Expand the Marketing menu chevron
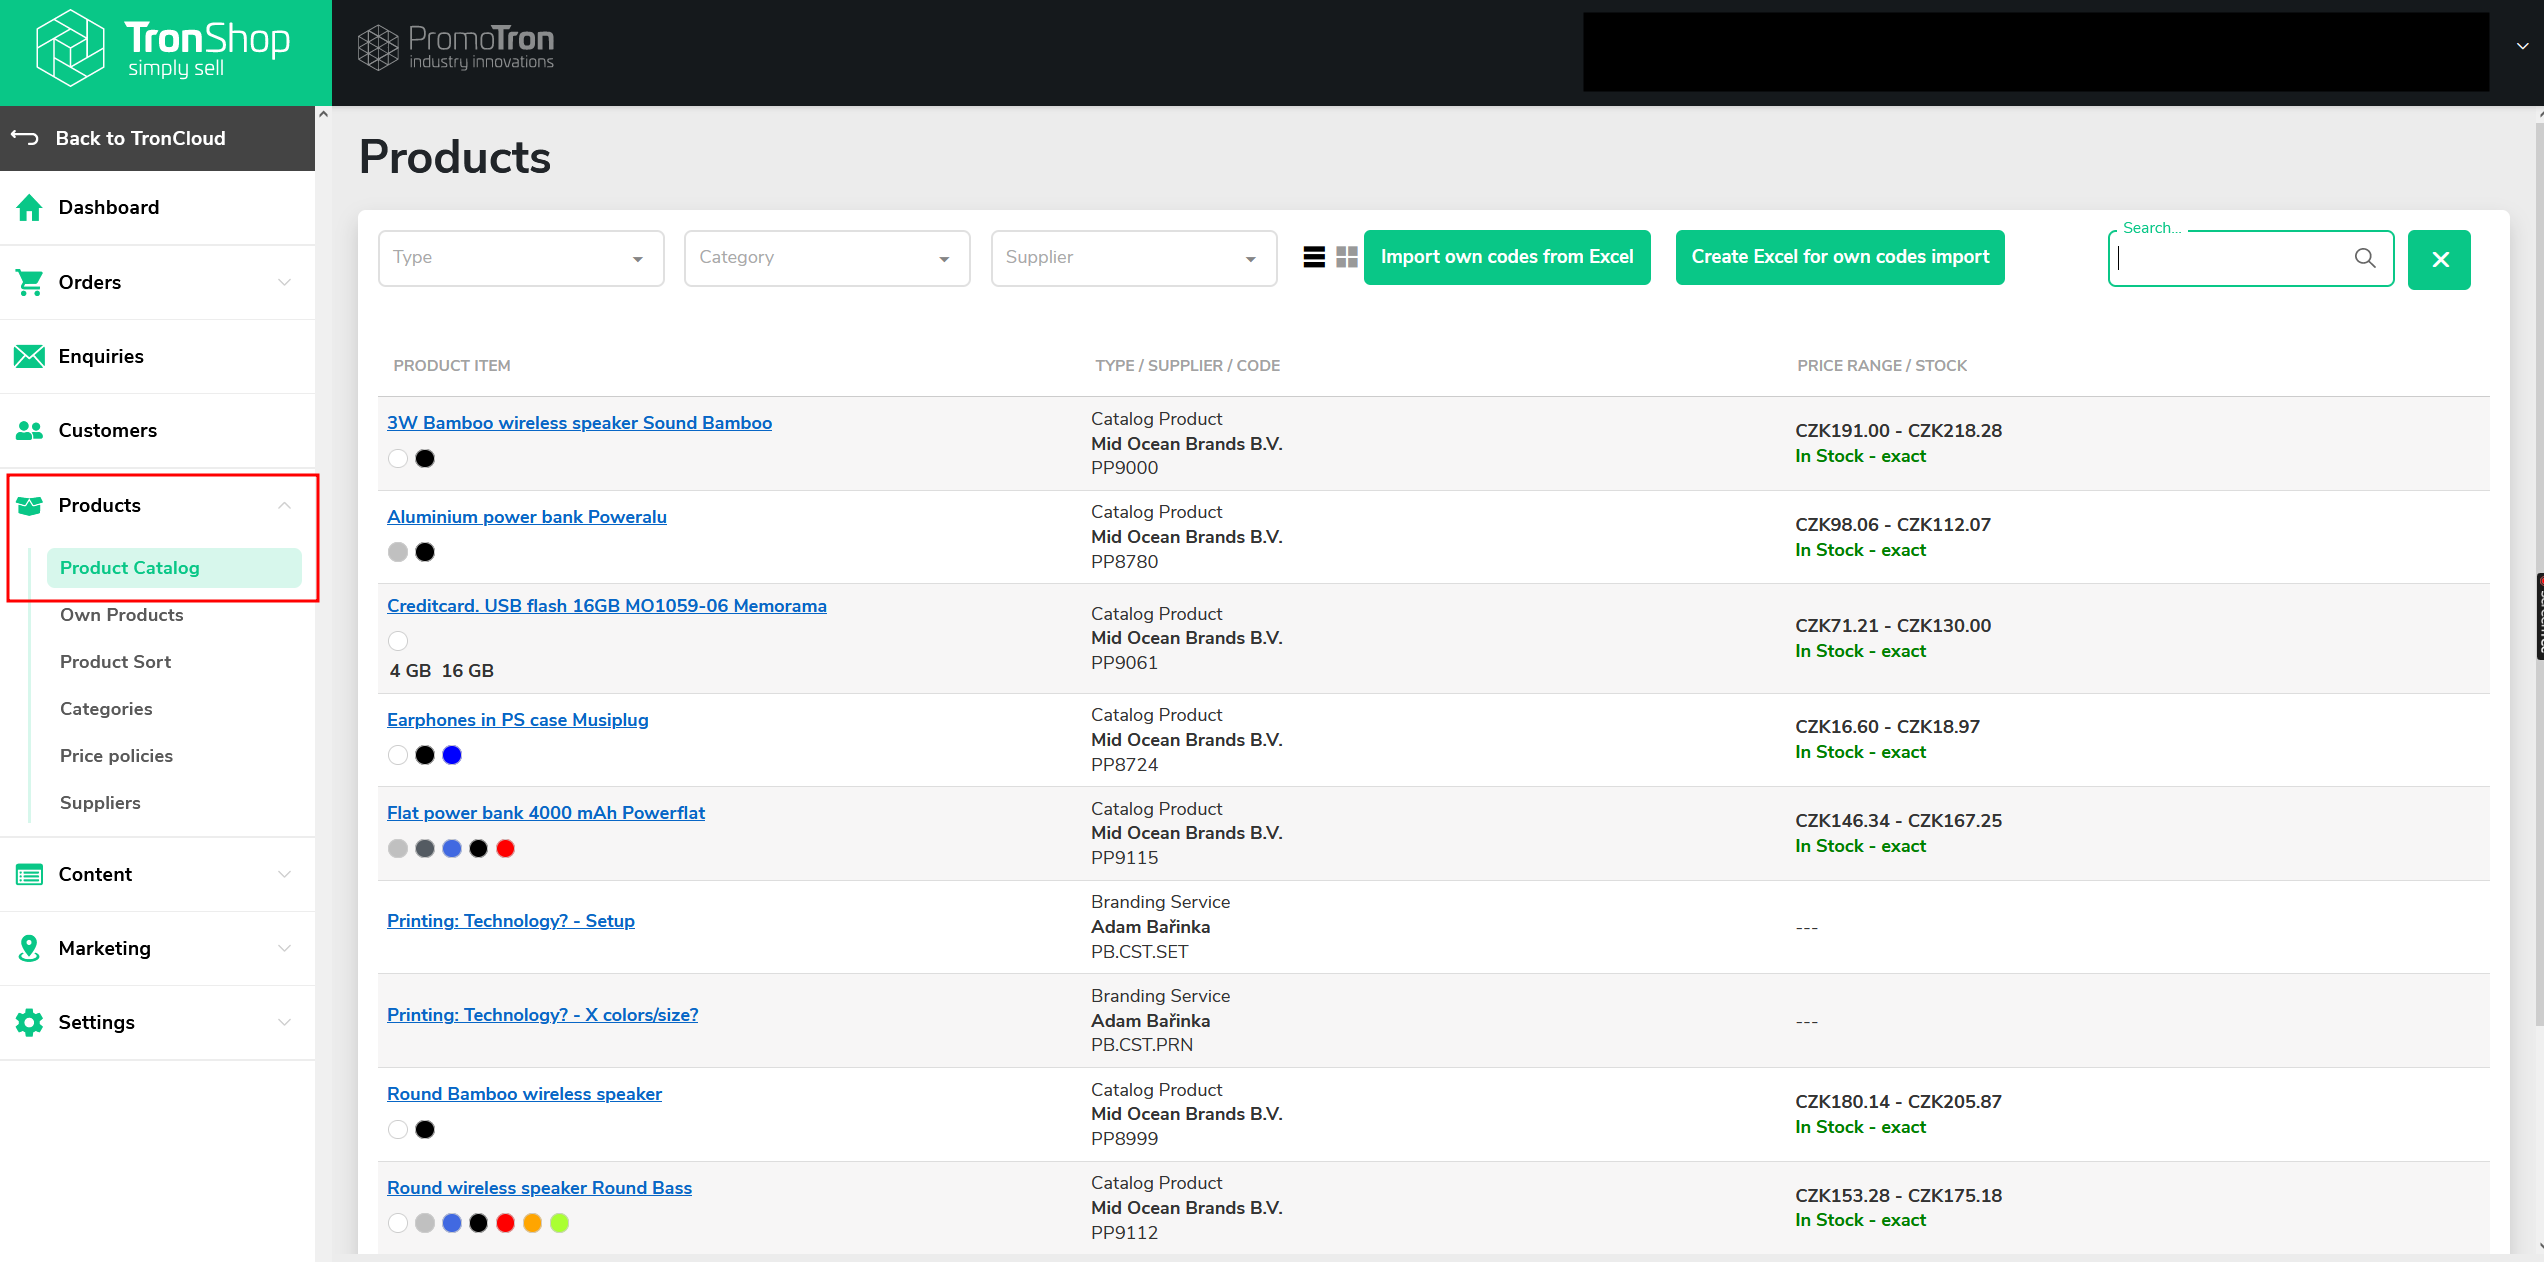The image size is (2544, 1262). pos(285,948)
